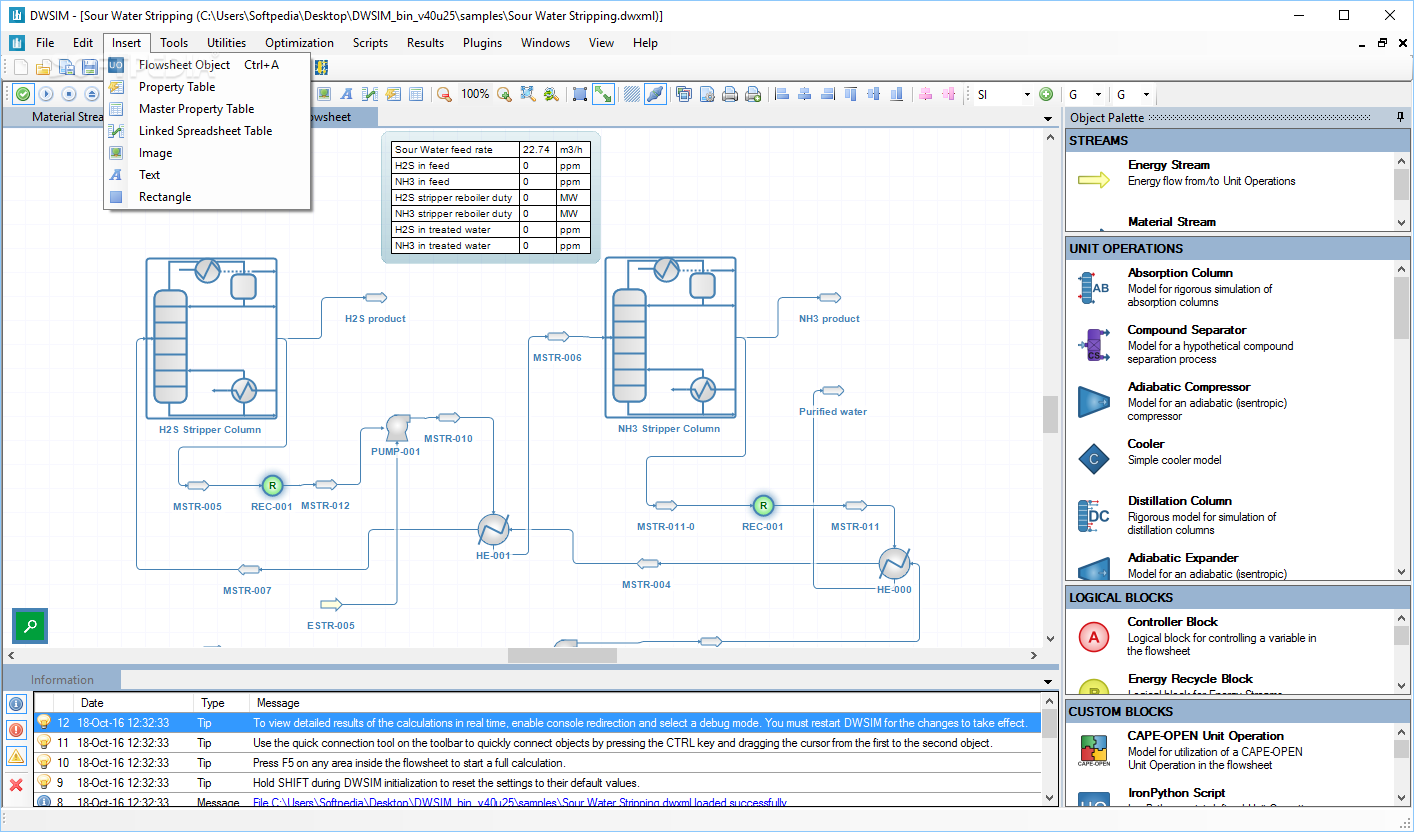The height and width of the screenshot is (832, 1414).
Task: Click the green plus add units icon
Action: pos(1046,94)
